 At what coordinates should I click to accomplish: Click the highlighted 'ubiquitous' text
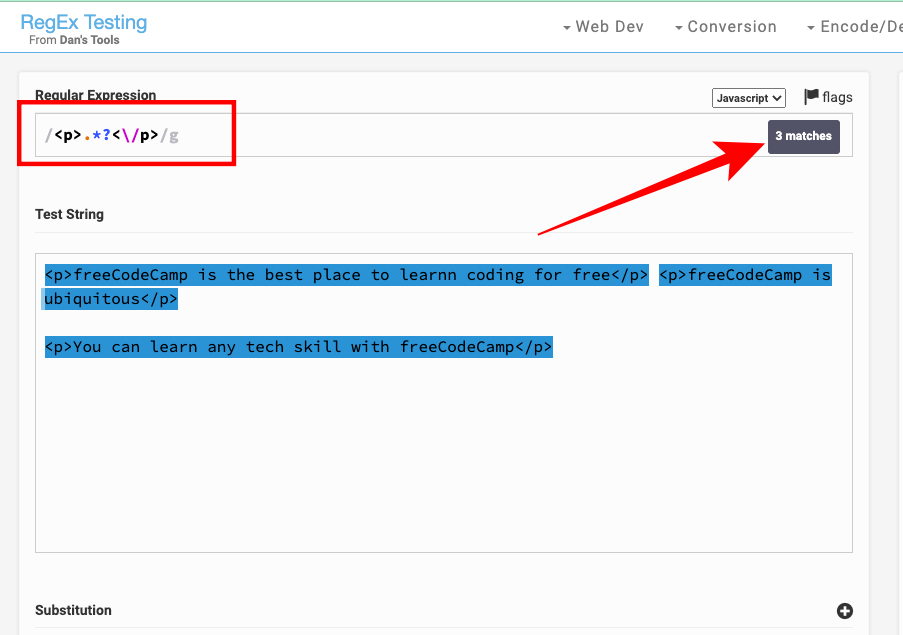pyautogui.click(x=110, y=299)
